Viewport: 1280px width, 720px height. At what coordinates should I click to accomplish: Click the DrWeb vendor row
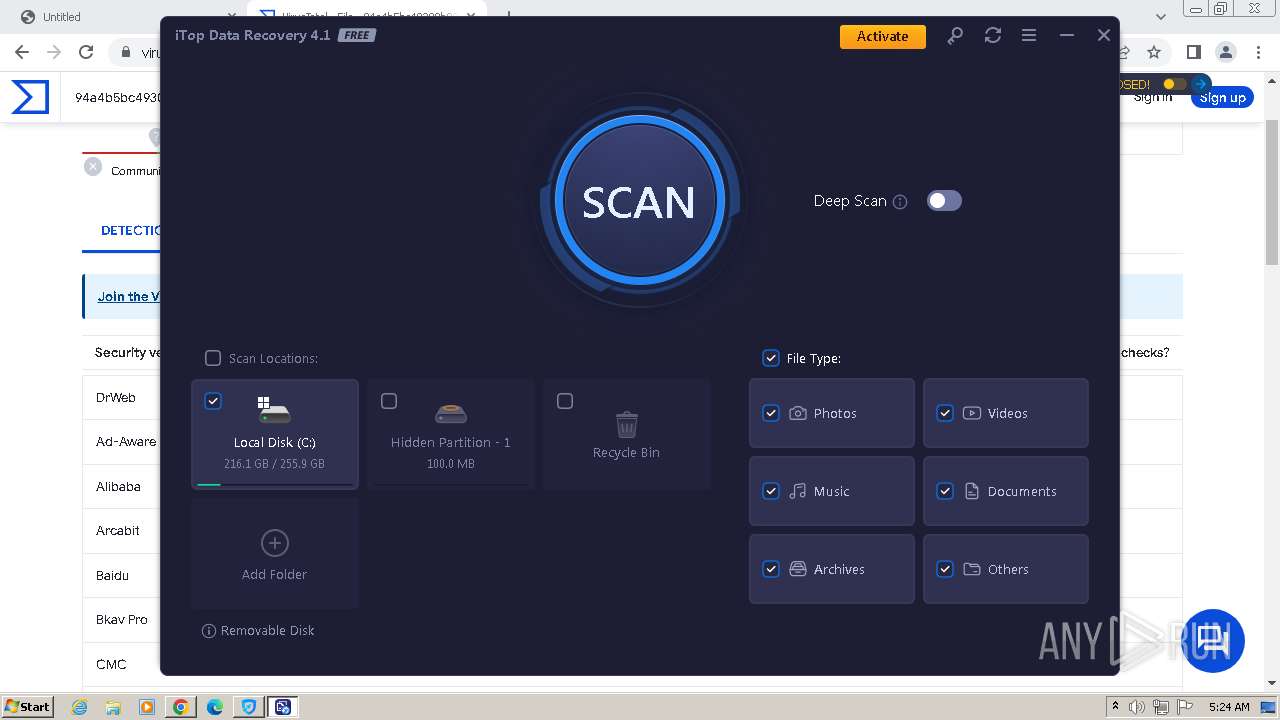[121, 398]
